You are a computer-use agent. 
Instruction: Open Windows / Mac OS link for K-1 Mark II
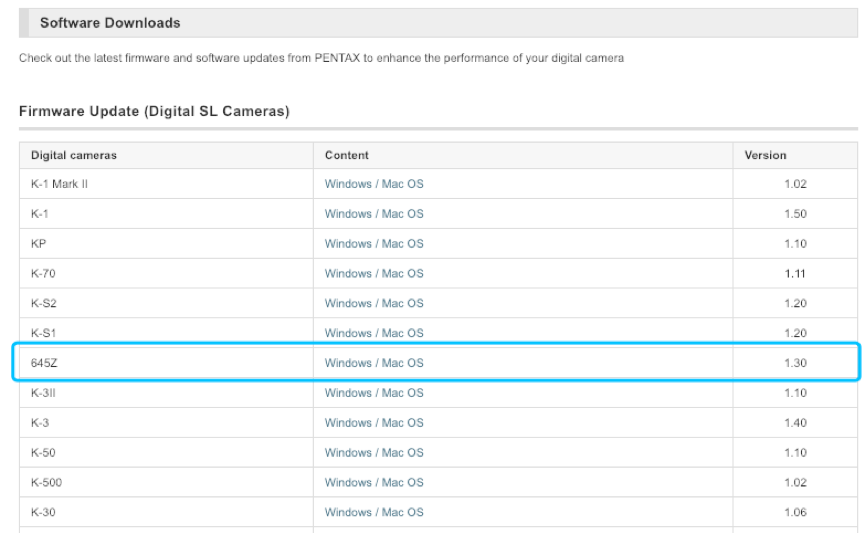pyautogui.click(x=374, y=184)
